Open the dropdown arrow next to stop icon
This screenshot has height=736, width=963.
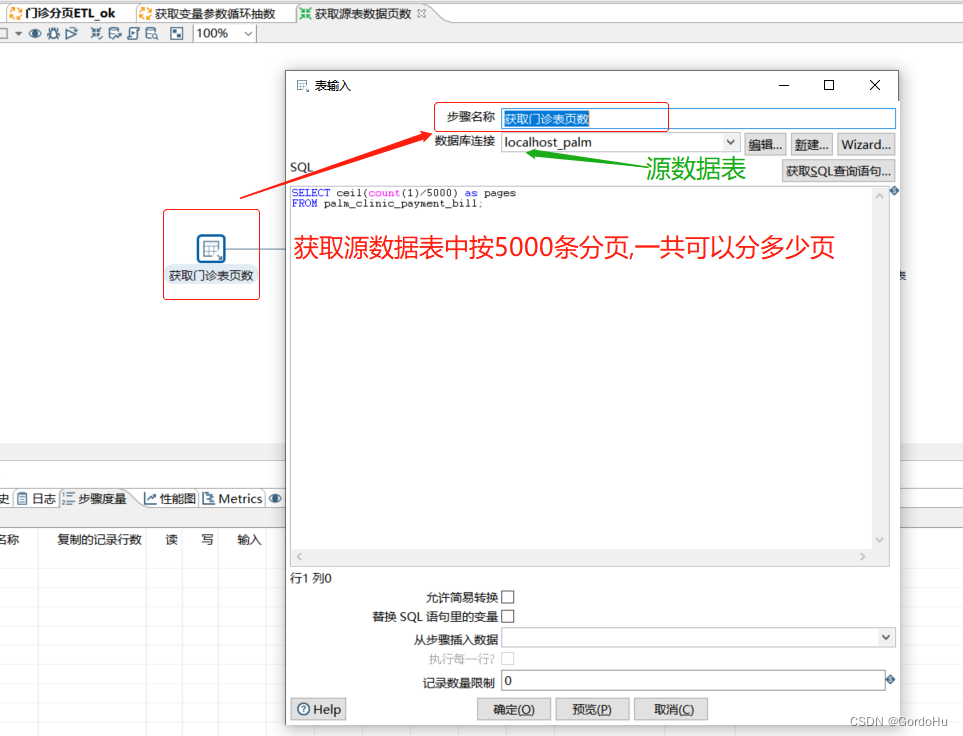pyautogui.click(x=18, y=33)
